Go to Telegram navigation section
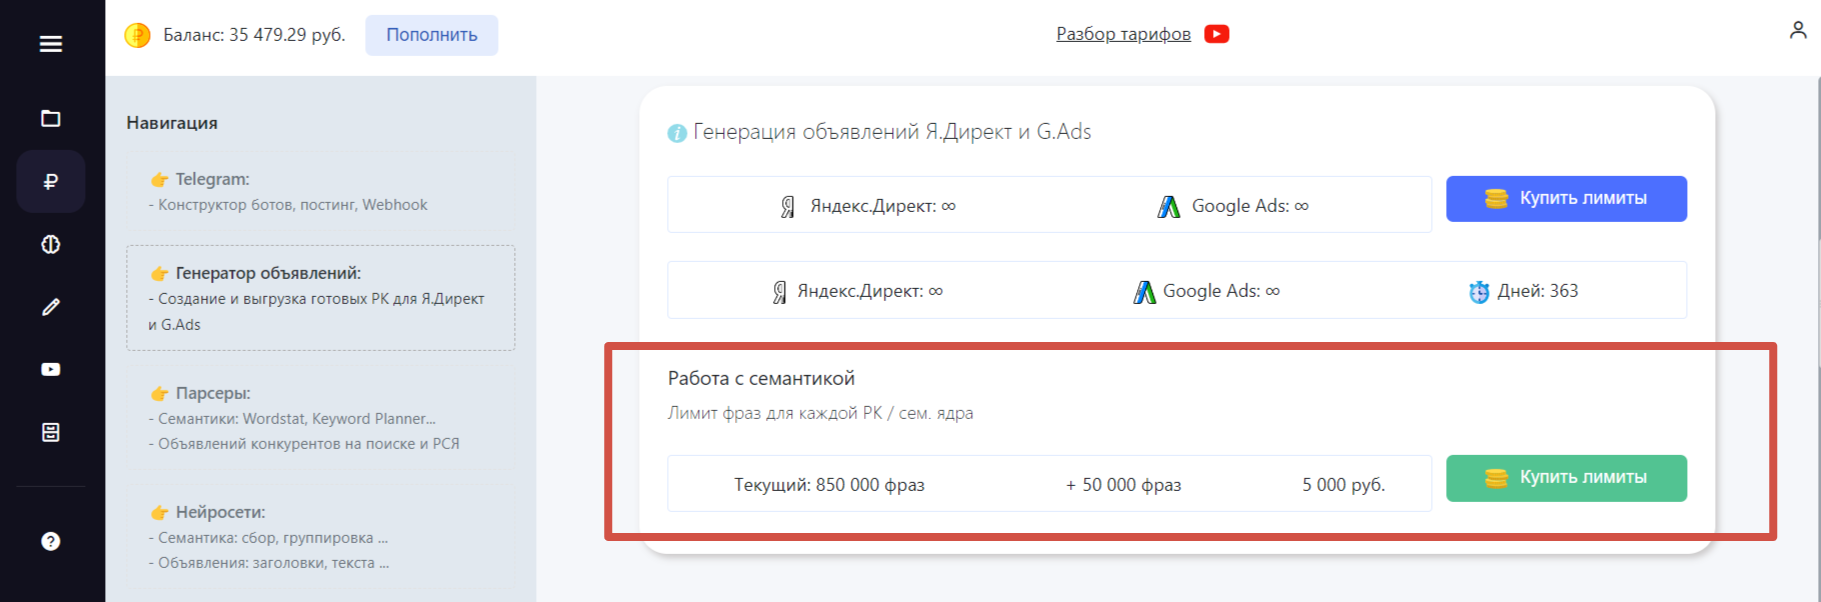 coord(321,190)
